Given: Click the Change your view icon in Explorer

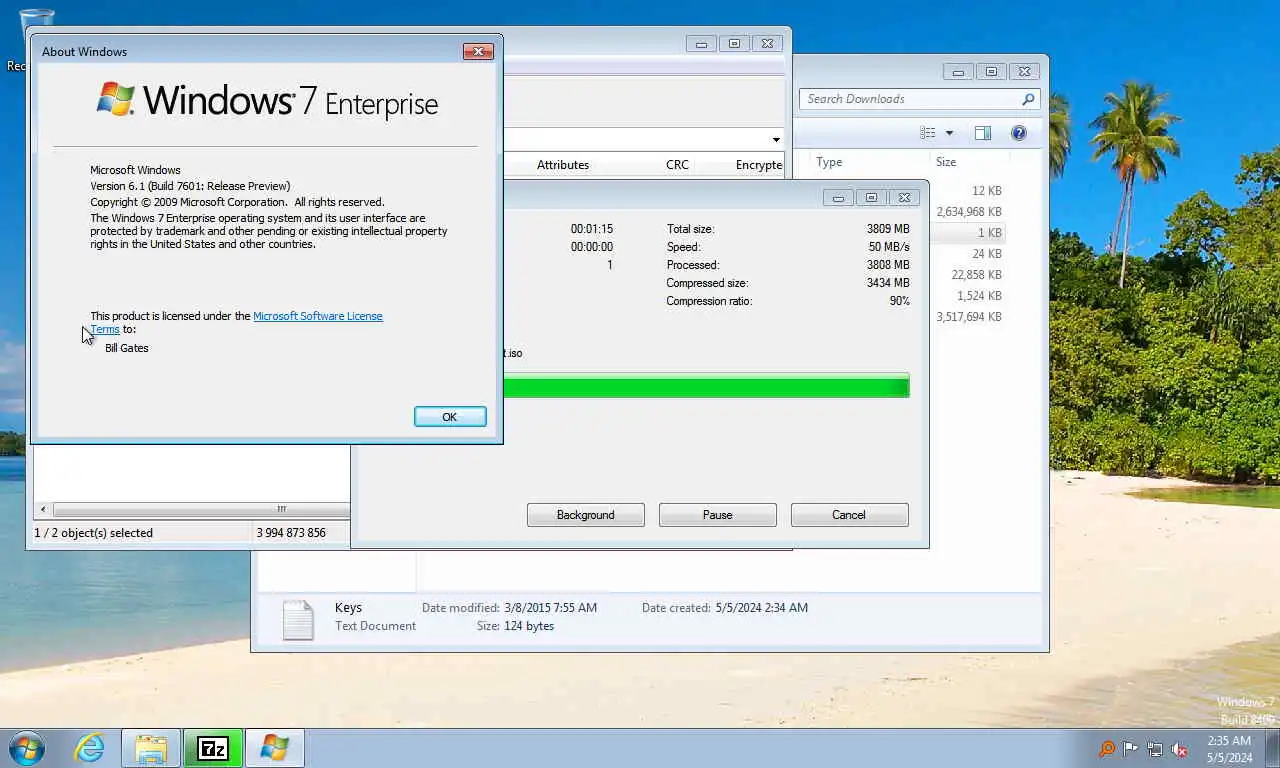Looking at the screenshot, I should (928, 133).
